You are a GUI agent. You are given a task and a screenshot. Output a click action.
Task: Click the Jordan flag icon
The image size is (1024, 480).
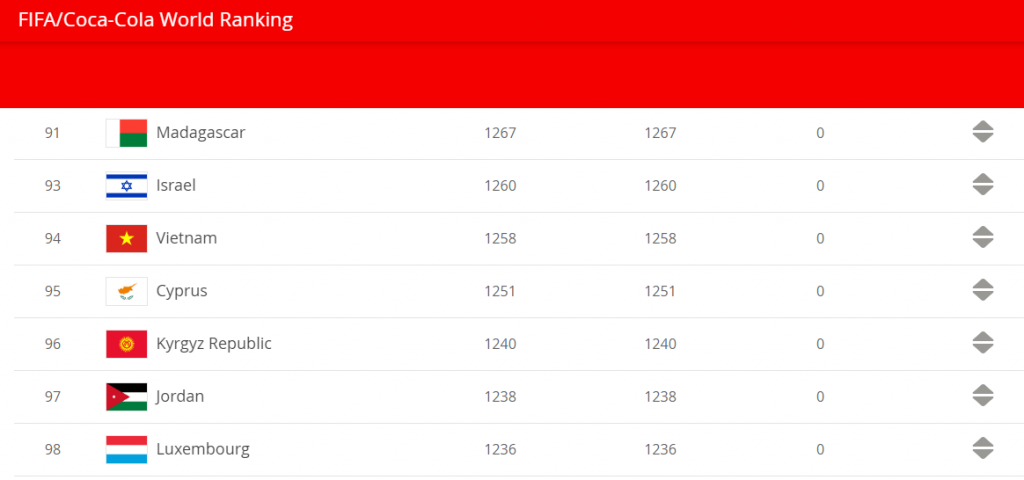[x=126, y=397]
